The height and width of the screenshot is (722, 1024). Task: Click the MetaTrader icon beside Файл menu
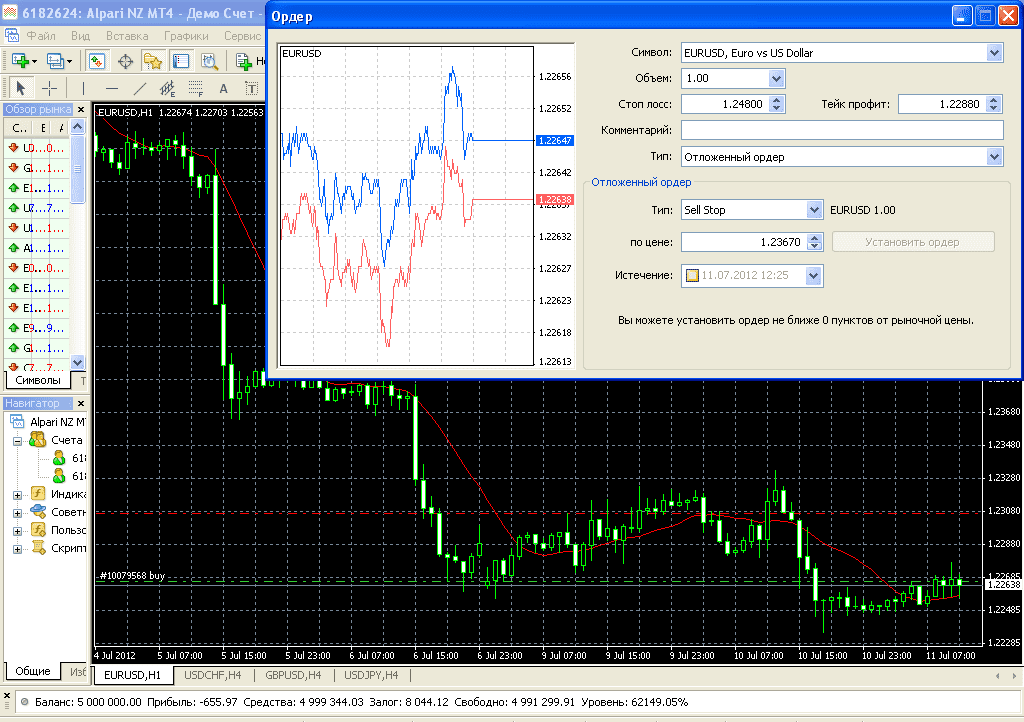pos(11,35)
